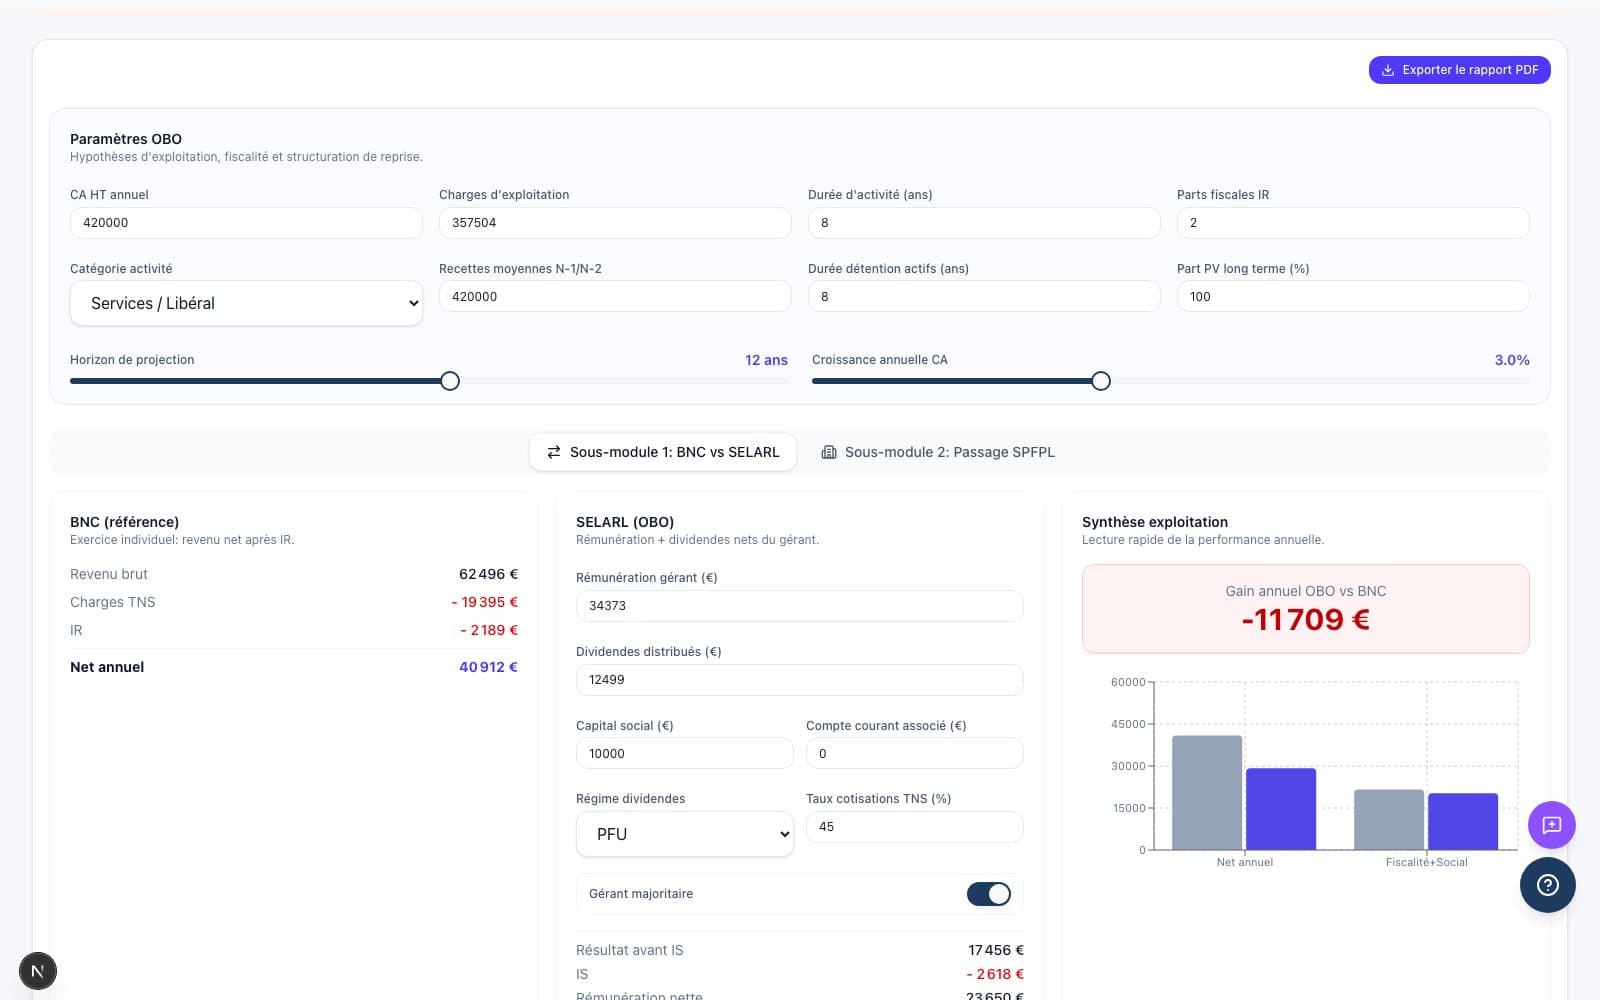Viewport: 1600px width, 1000px height.
Task: Click the Taux cotisations TNS field
Action: [914, 827]
